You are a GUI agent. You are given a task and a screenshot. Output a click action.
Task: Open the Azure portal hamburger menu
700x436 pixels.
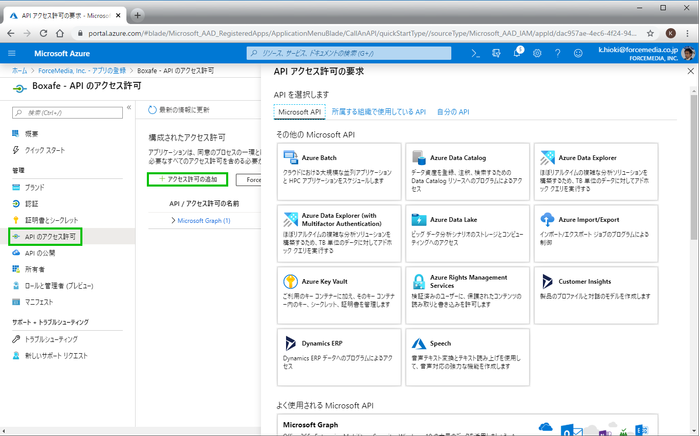click(12, 53)
